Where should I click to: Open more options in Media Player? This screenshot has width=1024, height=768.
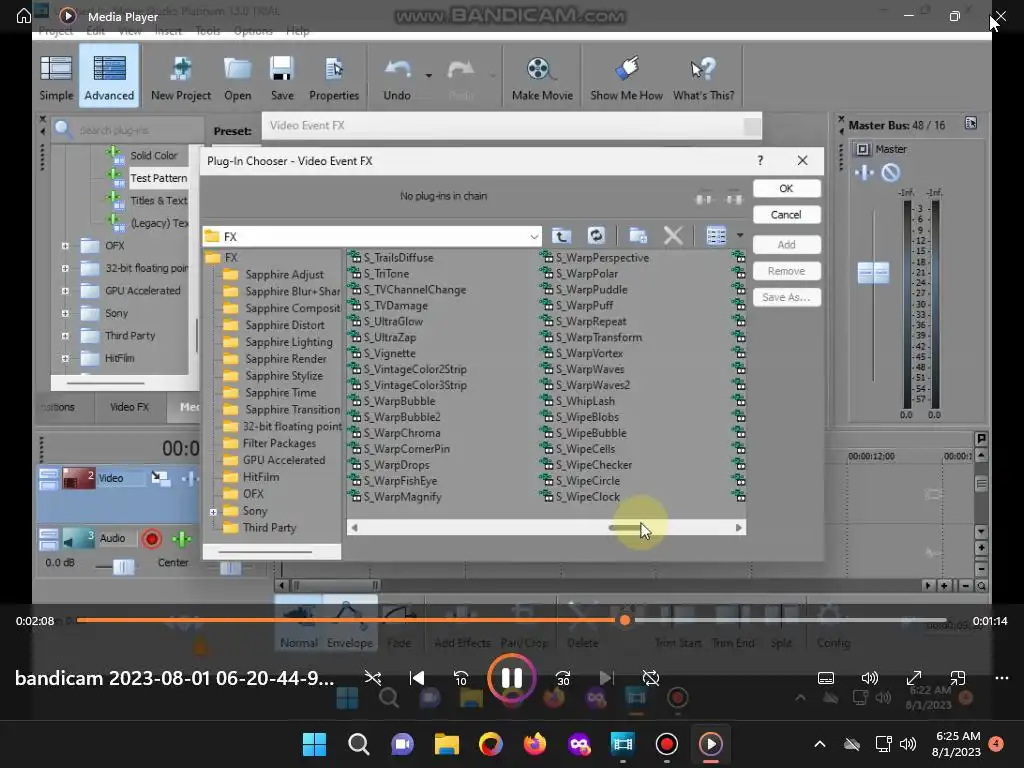click(1002, 679)
